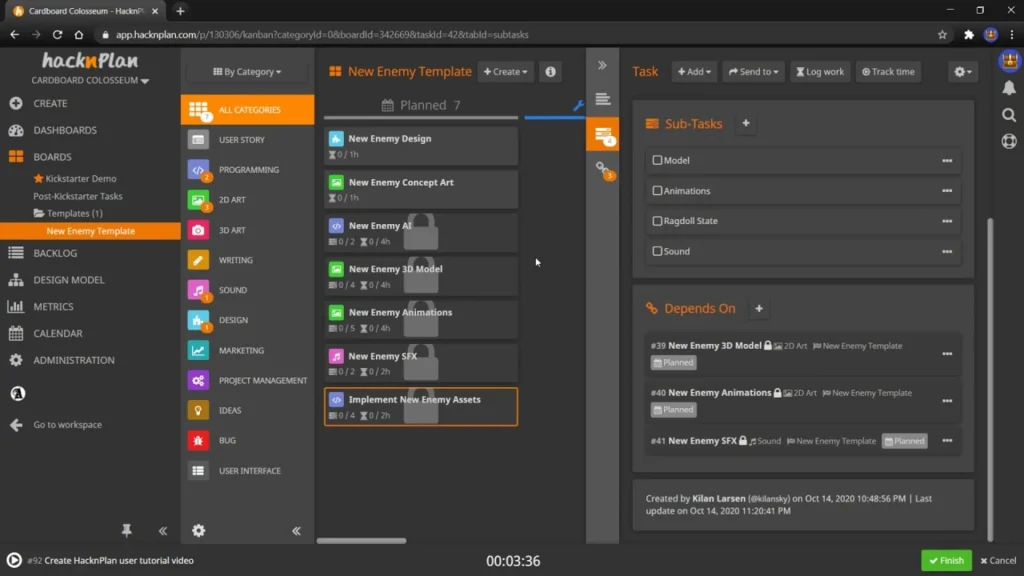The height and width of the screenshot is (576, 1024).
Task: Expand the Send to dropdown
Action: 754,72
